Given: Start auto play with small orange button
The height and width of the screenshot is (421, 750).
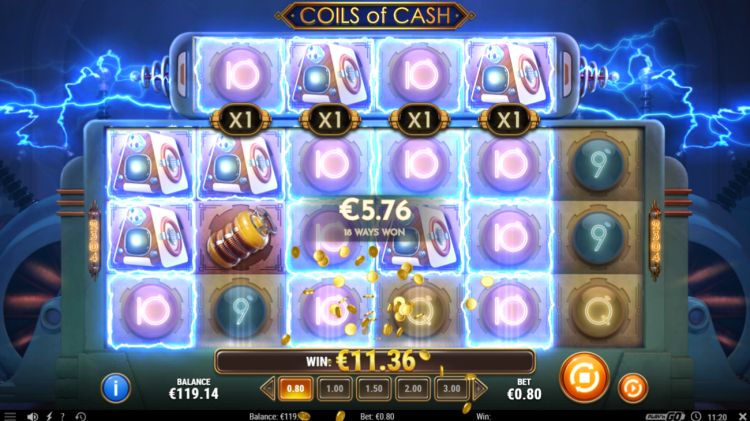Looking at the screenshot, I should tap(633, 388).
